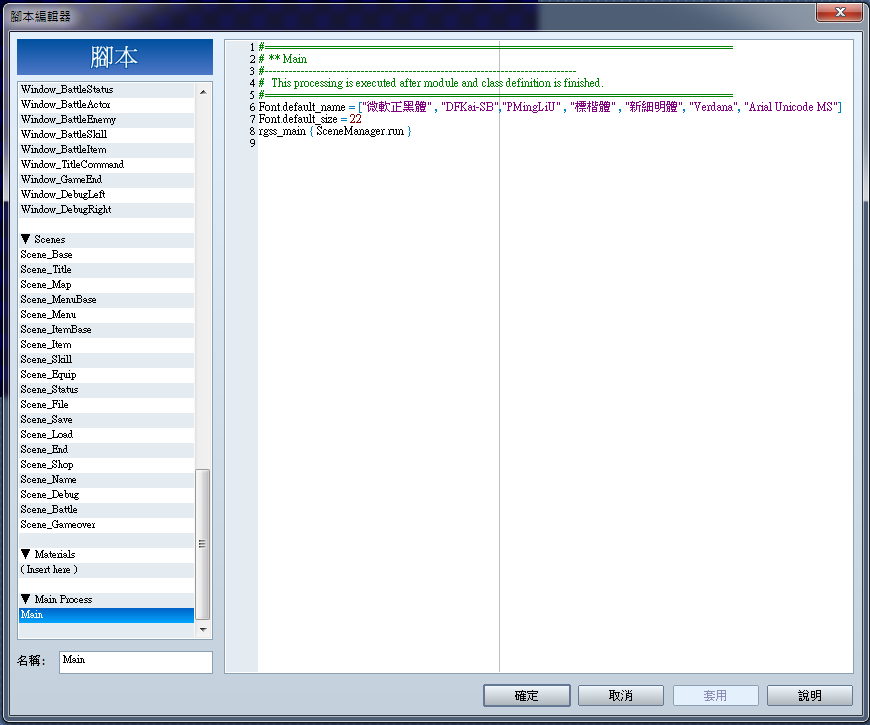Open the Scene_Save script
The width and height of the screenshot is (870, 725).
(x=107, y=419)
